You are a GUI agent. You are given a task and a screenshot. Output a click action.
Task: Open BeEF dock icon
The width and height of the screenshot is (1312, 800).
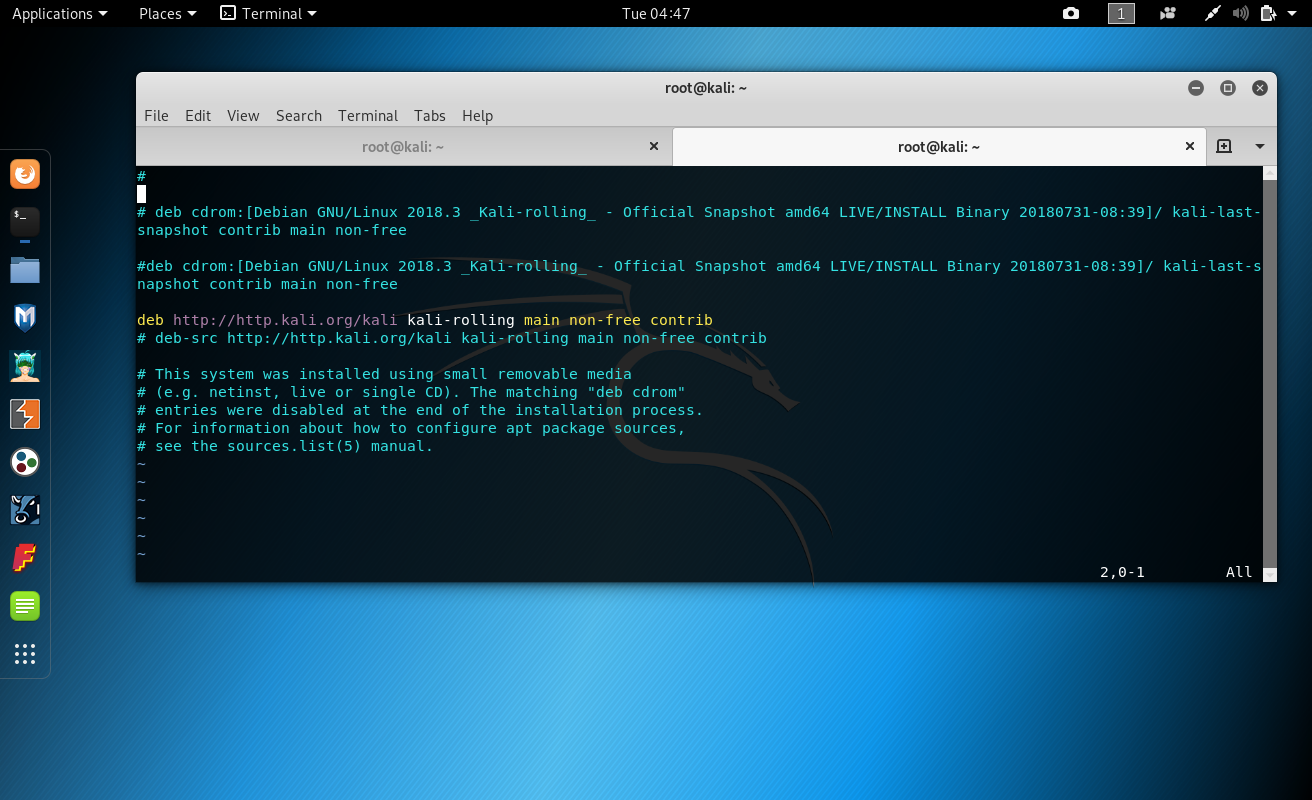[25, 510]
